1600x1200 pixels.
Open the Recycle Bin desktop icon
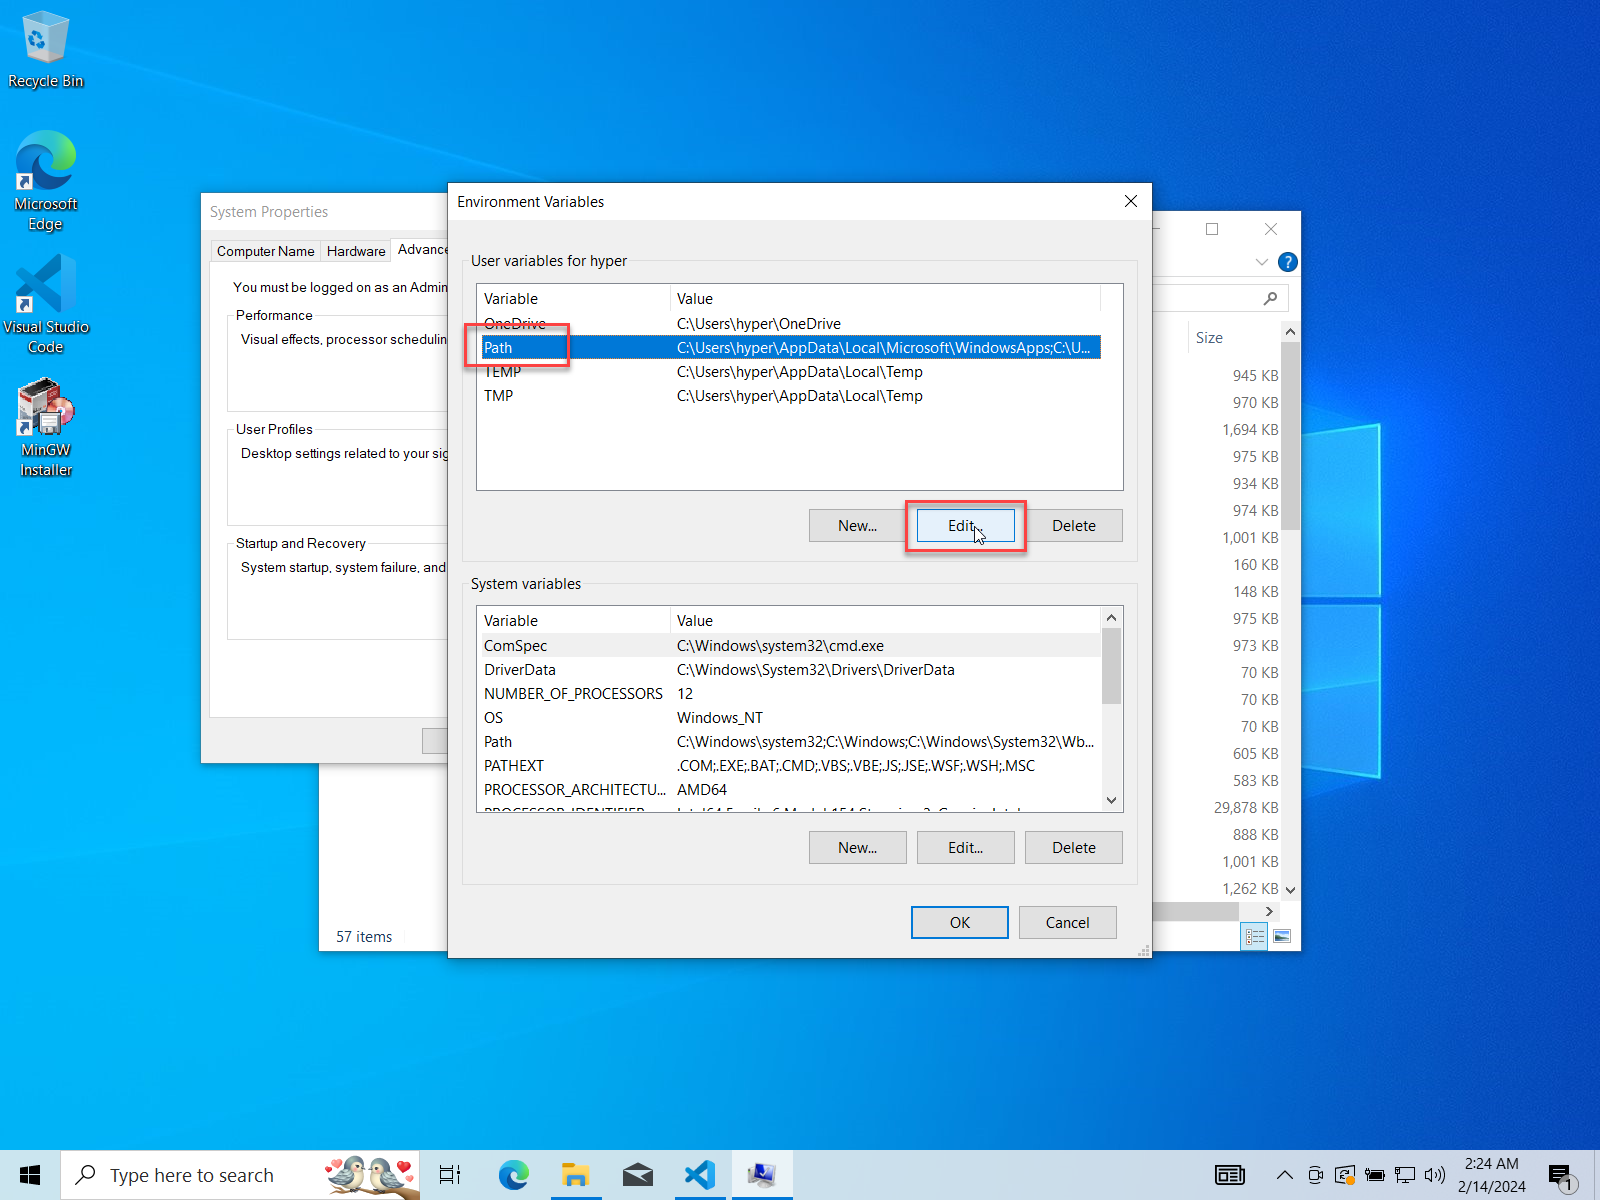pyautogui.click(x=45, y=50)
